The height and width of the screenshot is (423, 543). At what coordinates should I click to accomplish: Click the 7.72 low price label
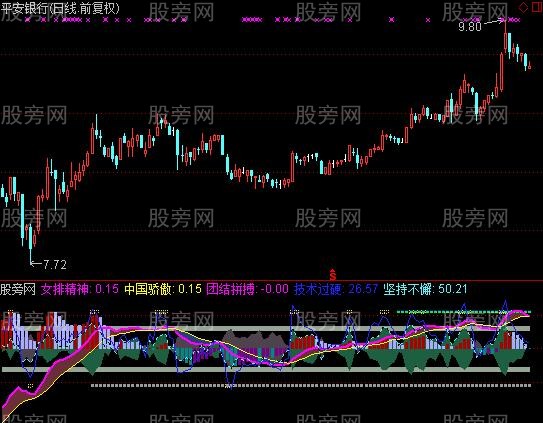pyautogui.click(x=55, y=265)
